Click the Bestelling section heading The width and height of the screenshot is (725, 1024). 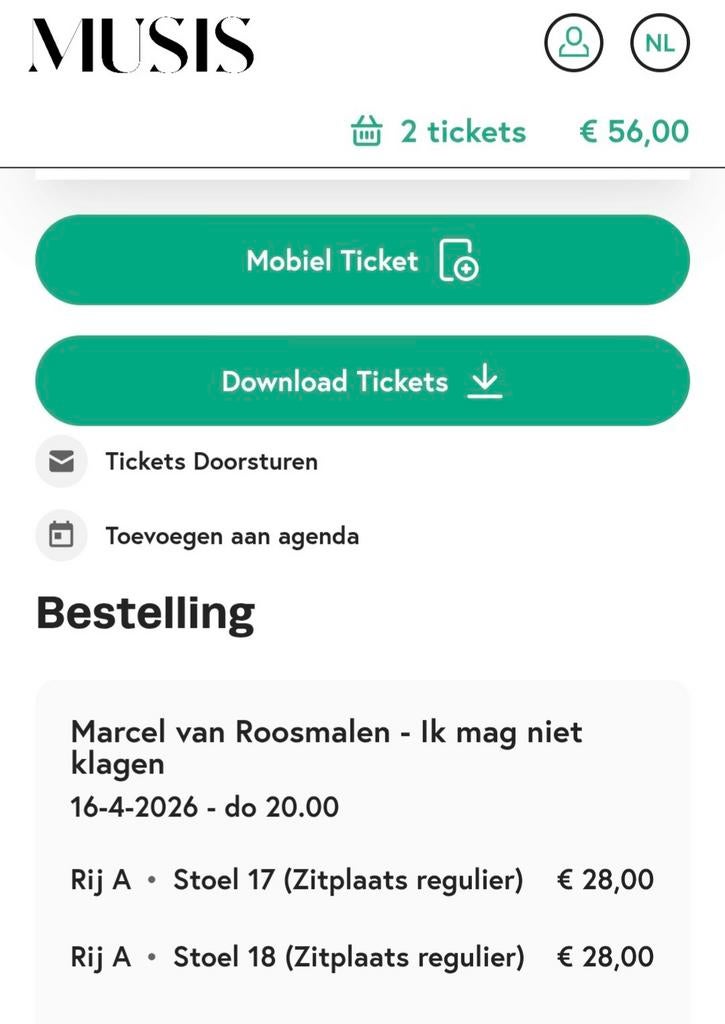point(144,612)
